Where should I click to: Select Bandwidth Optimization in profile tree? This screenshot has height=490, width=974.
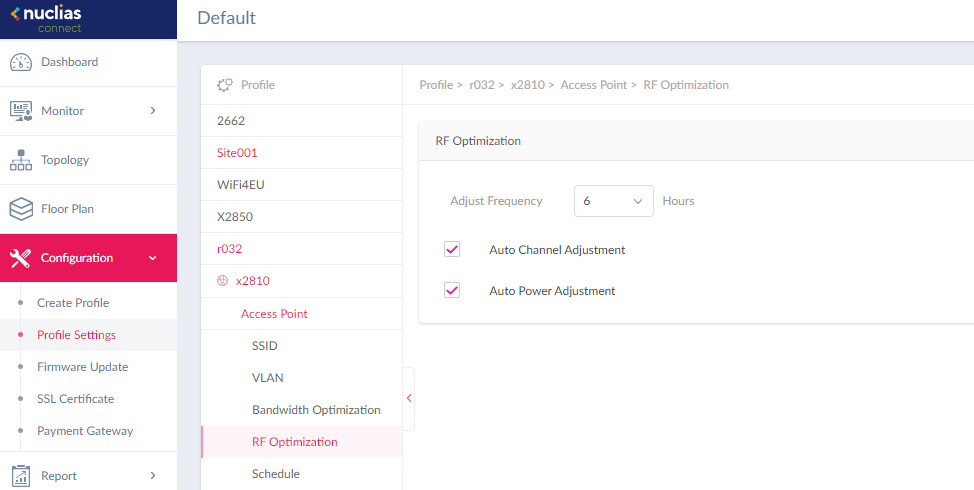(316, 410)
